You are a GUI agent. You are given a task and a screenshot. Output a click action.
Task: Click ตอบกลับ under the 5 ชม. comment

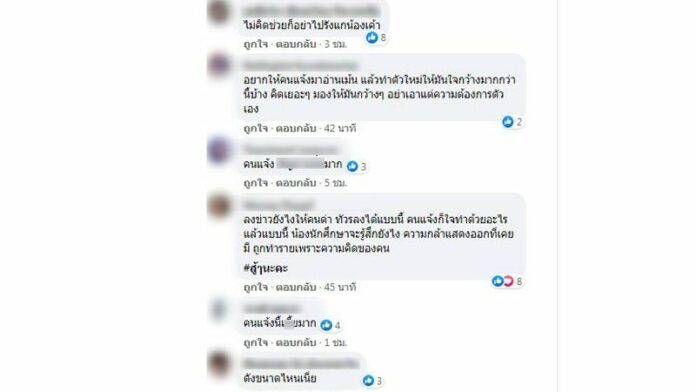coord(296,183)
